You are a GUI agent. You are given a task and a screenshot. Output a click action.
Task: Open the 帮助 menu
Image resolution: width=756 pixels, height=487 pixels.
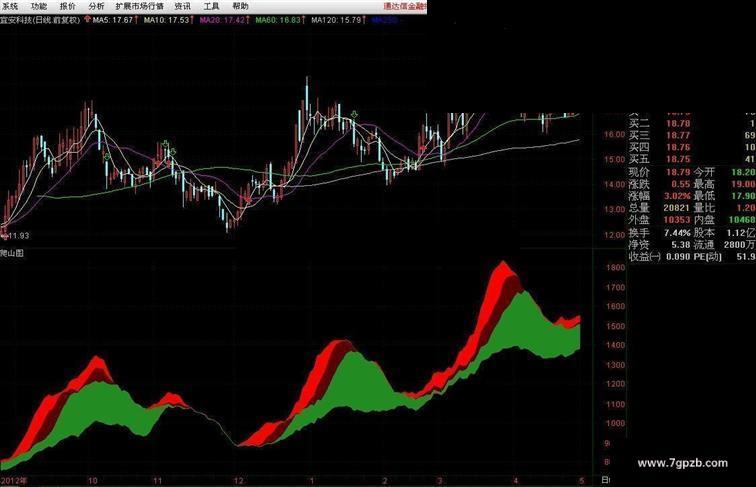[240, 6]
